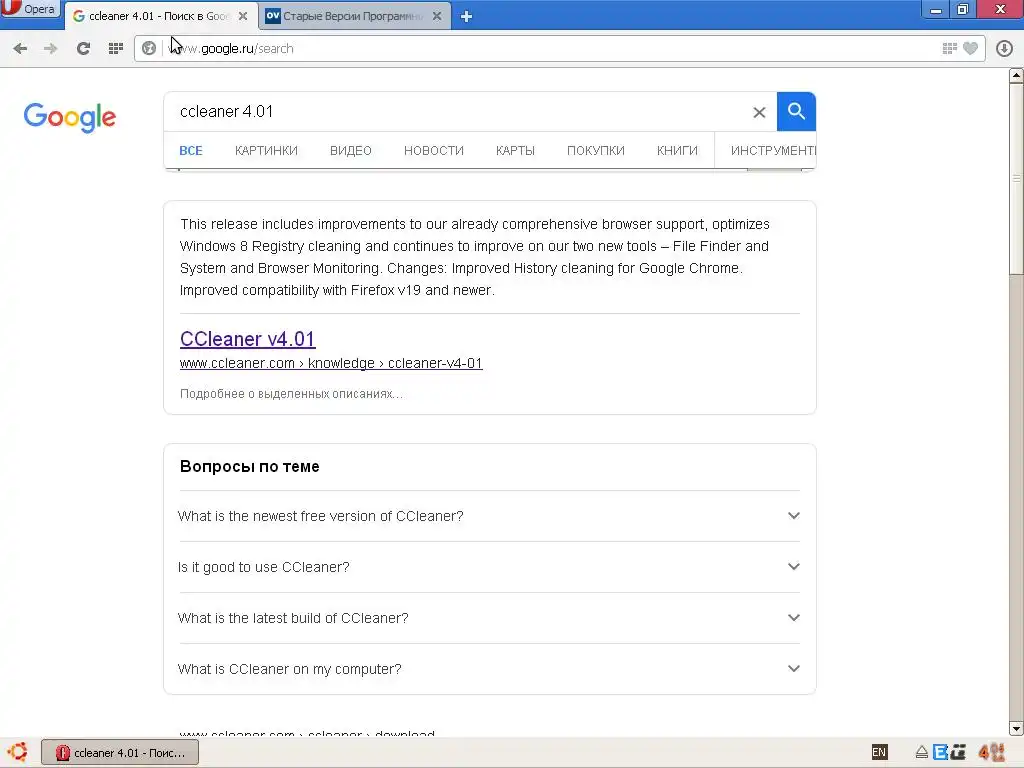Open the ПОКУПКИ results tab
1024x768 pixels.
596,151
